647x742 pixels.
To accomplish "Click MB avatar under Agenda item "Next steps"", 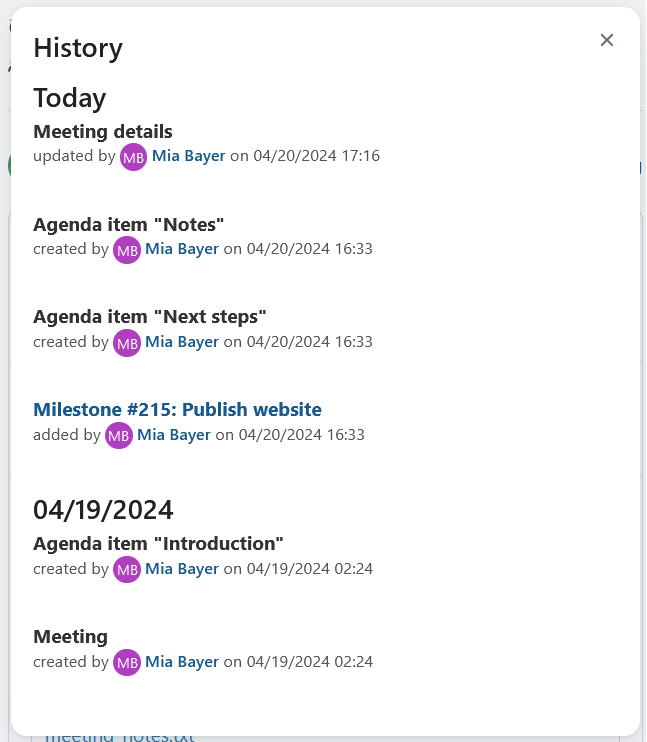I will (127, 343).
